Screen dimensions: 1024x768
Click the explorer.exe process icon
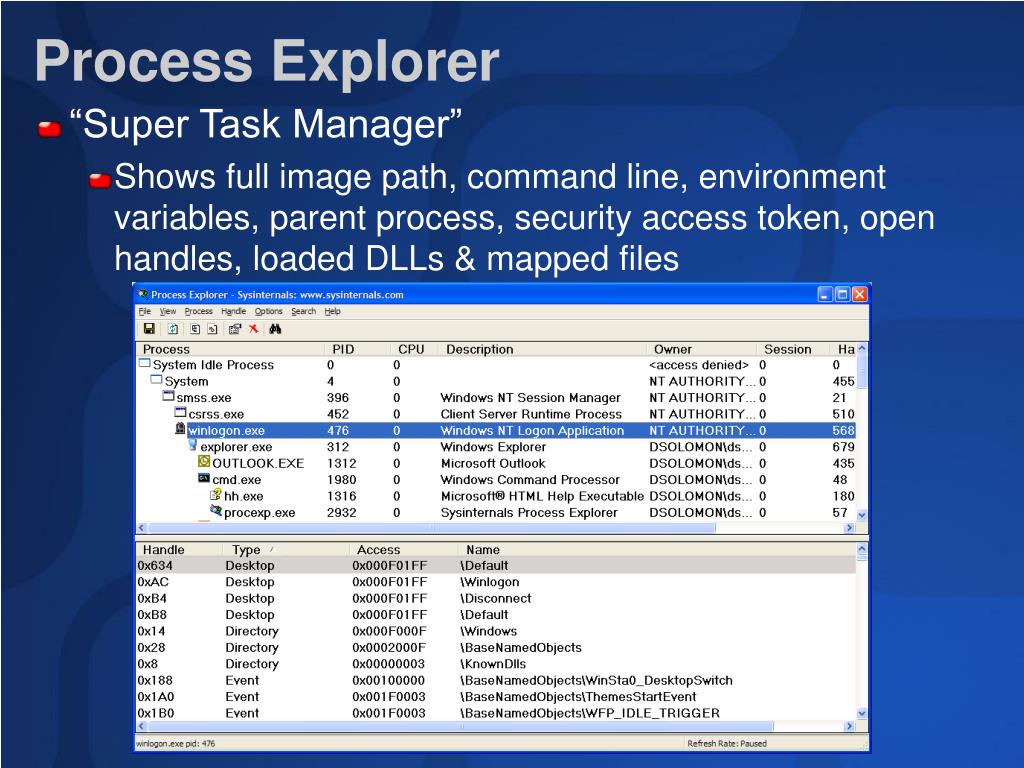pyautogui.click(x=193, y=445)
